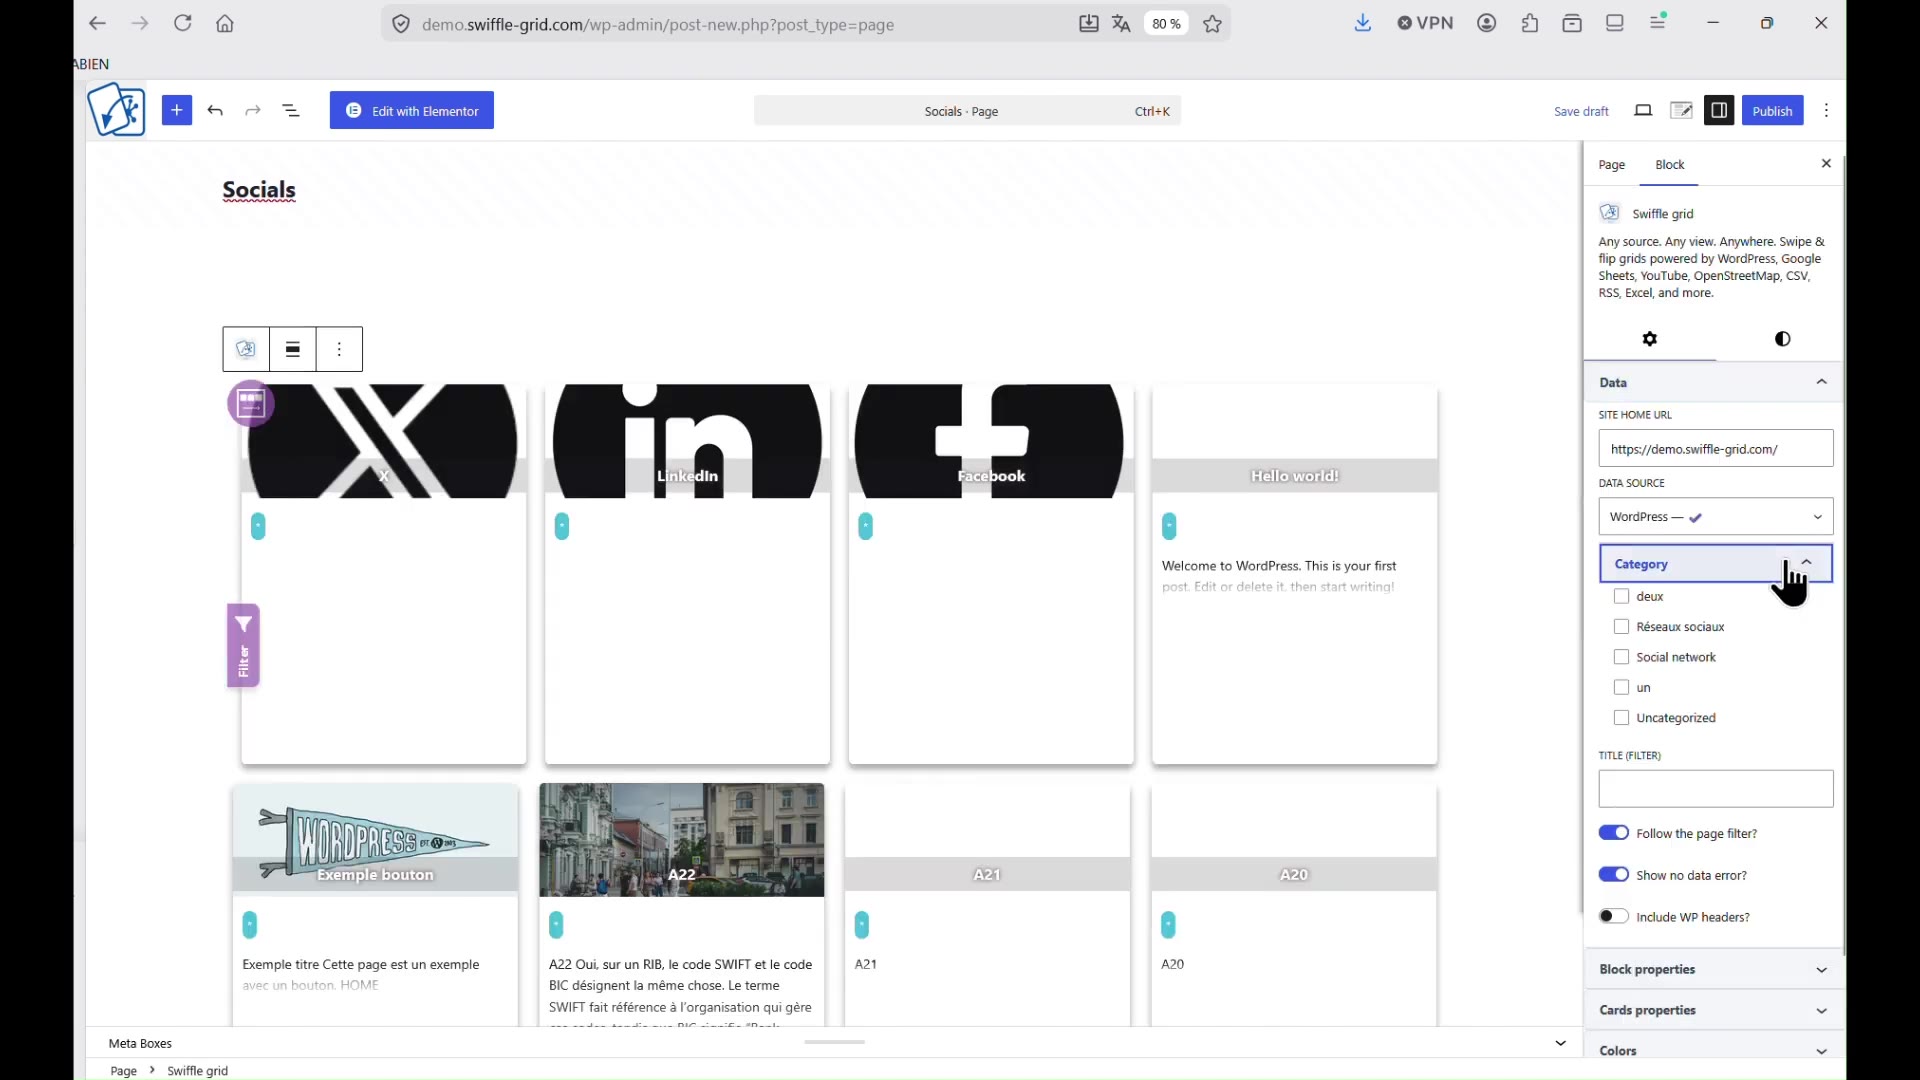This screenshot has height=1080, width=1920.
Task: Click the purple grid view badge
Action: tap(251, 404)
